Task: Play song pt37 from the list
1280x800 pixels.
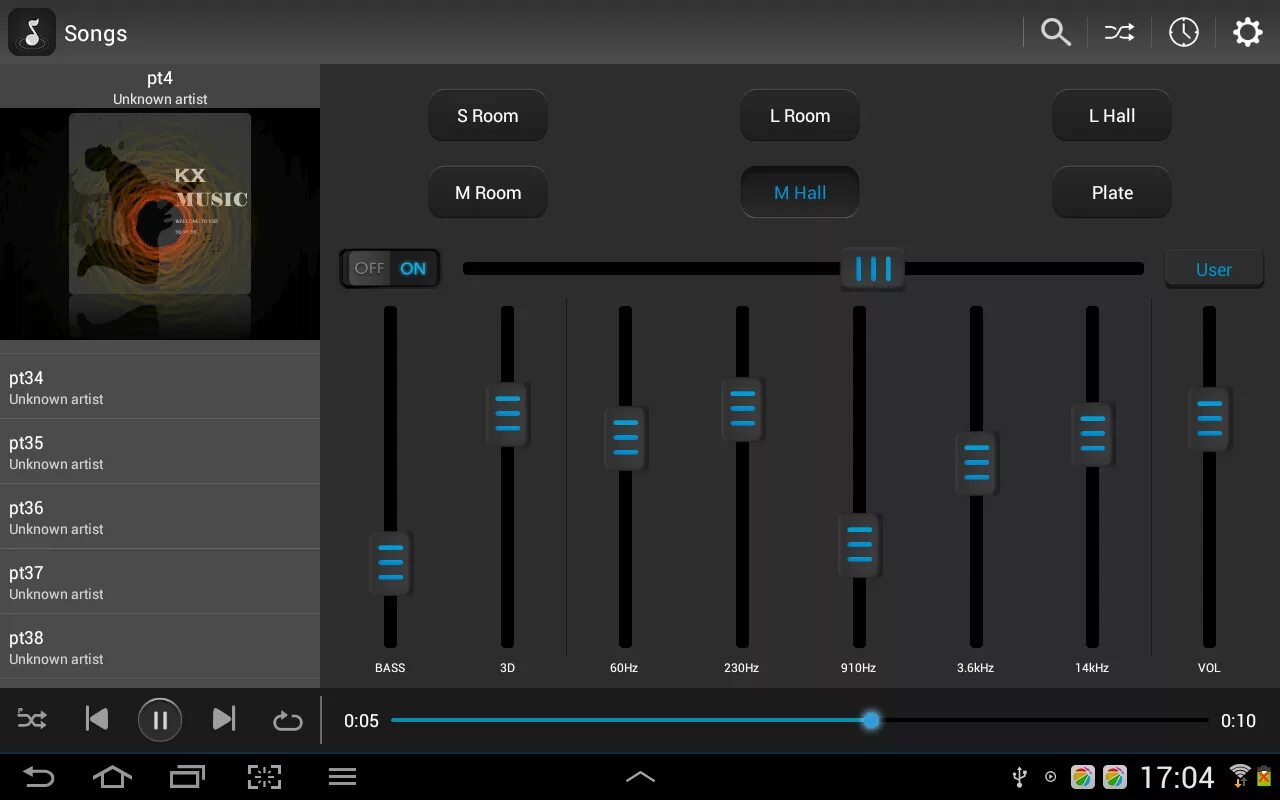Action: point(160,582)
